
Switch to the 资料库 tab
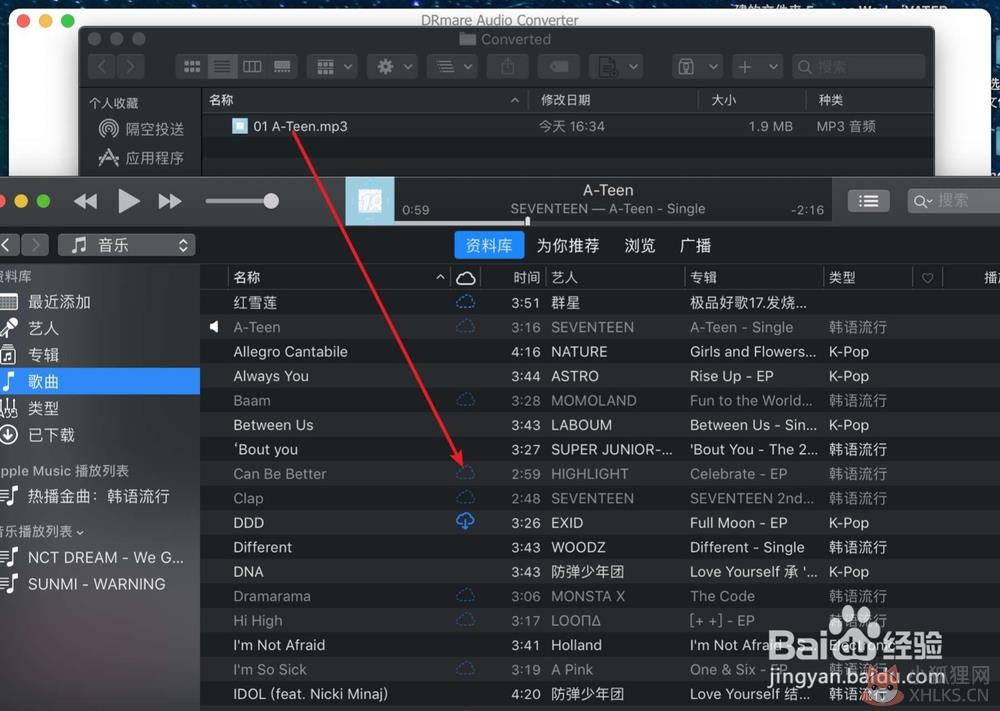tap(489, 246)
